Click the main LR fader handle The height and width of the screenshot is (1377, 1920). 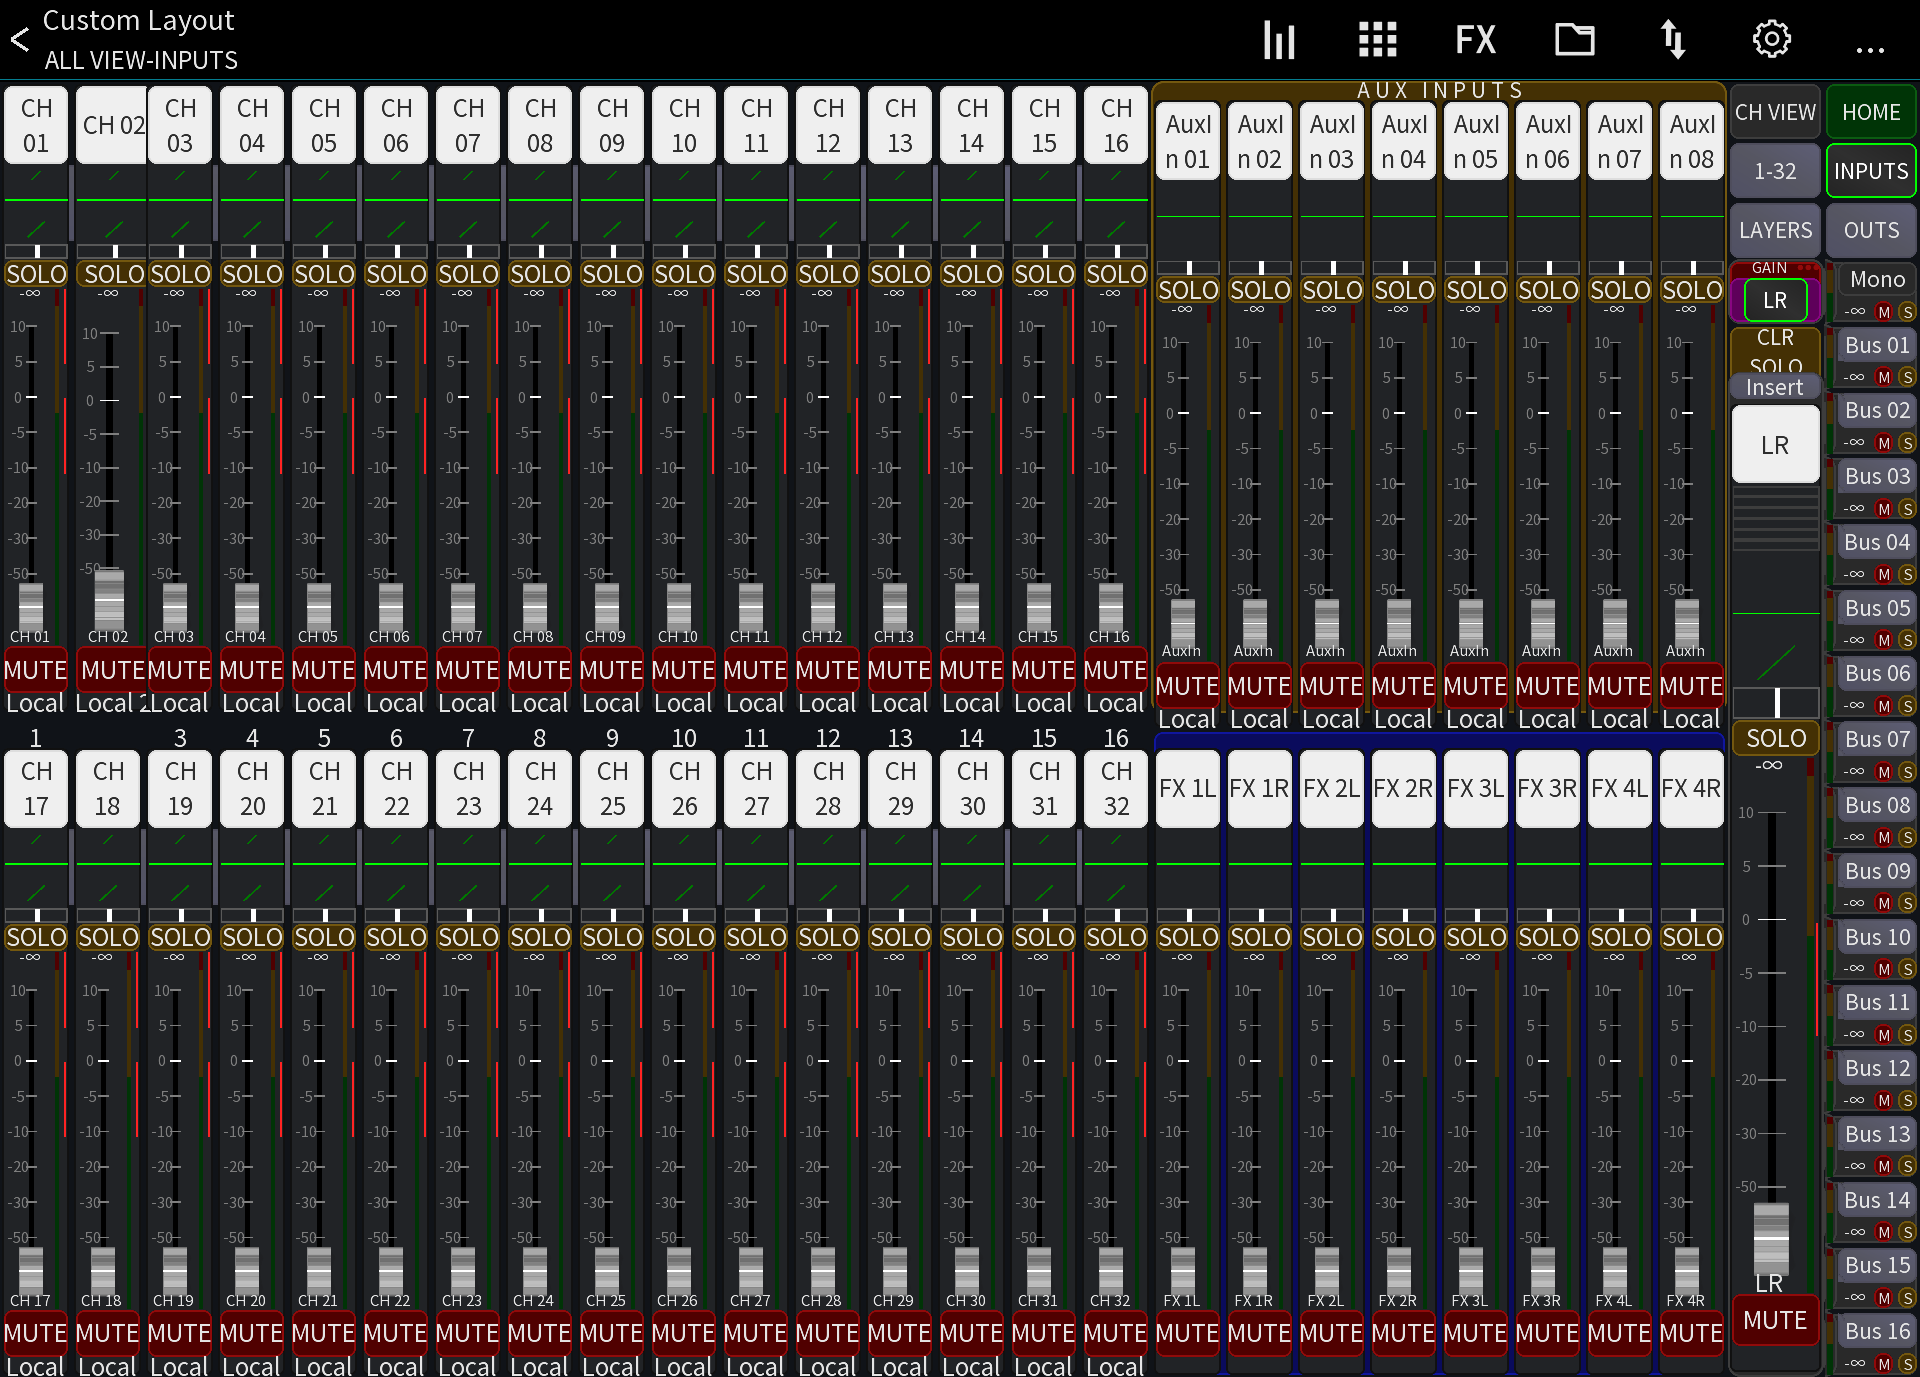(1771, 1238)
